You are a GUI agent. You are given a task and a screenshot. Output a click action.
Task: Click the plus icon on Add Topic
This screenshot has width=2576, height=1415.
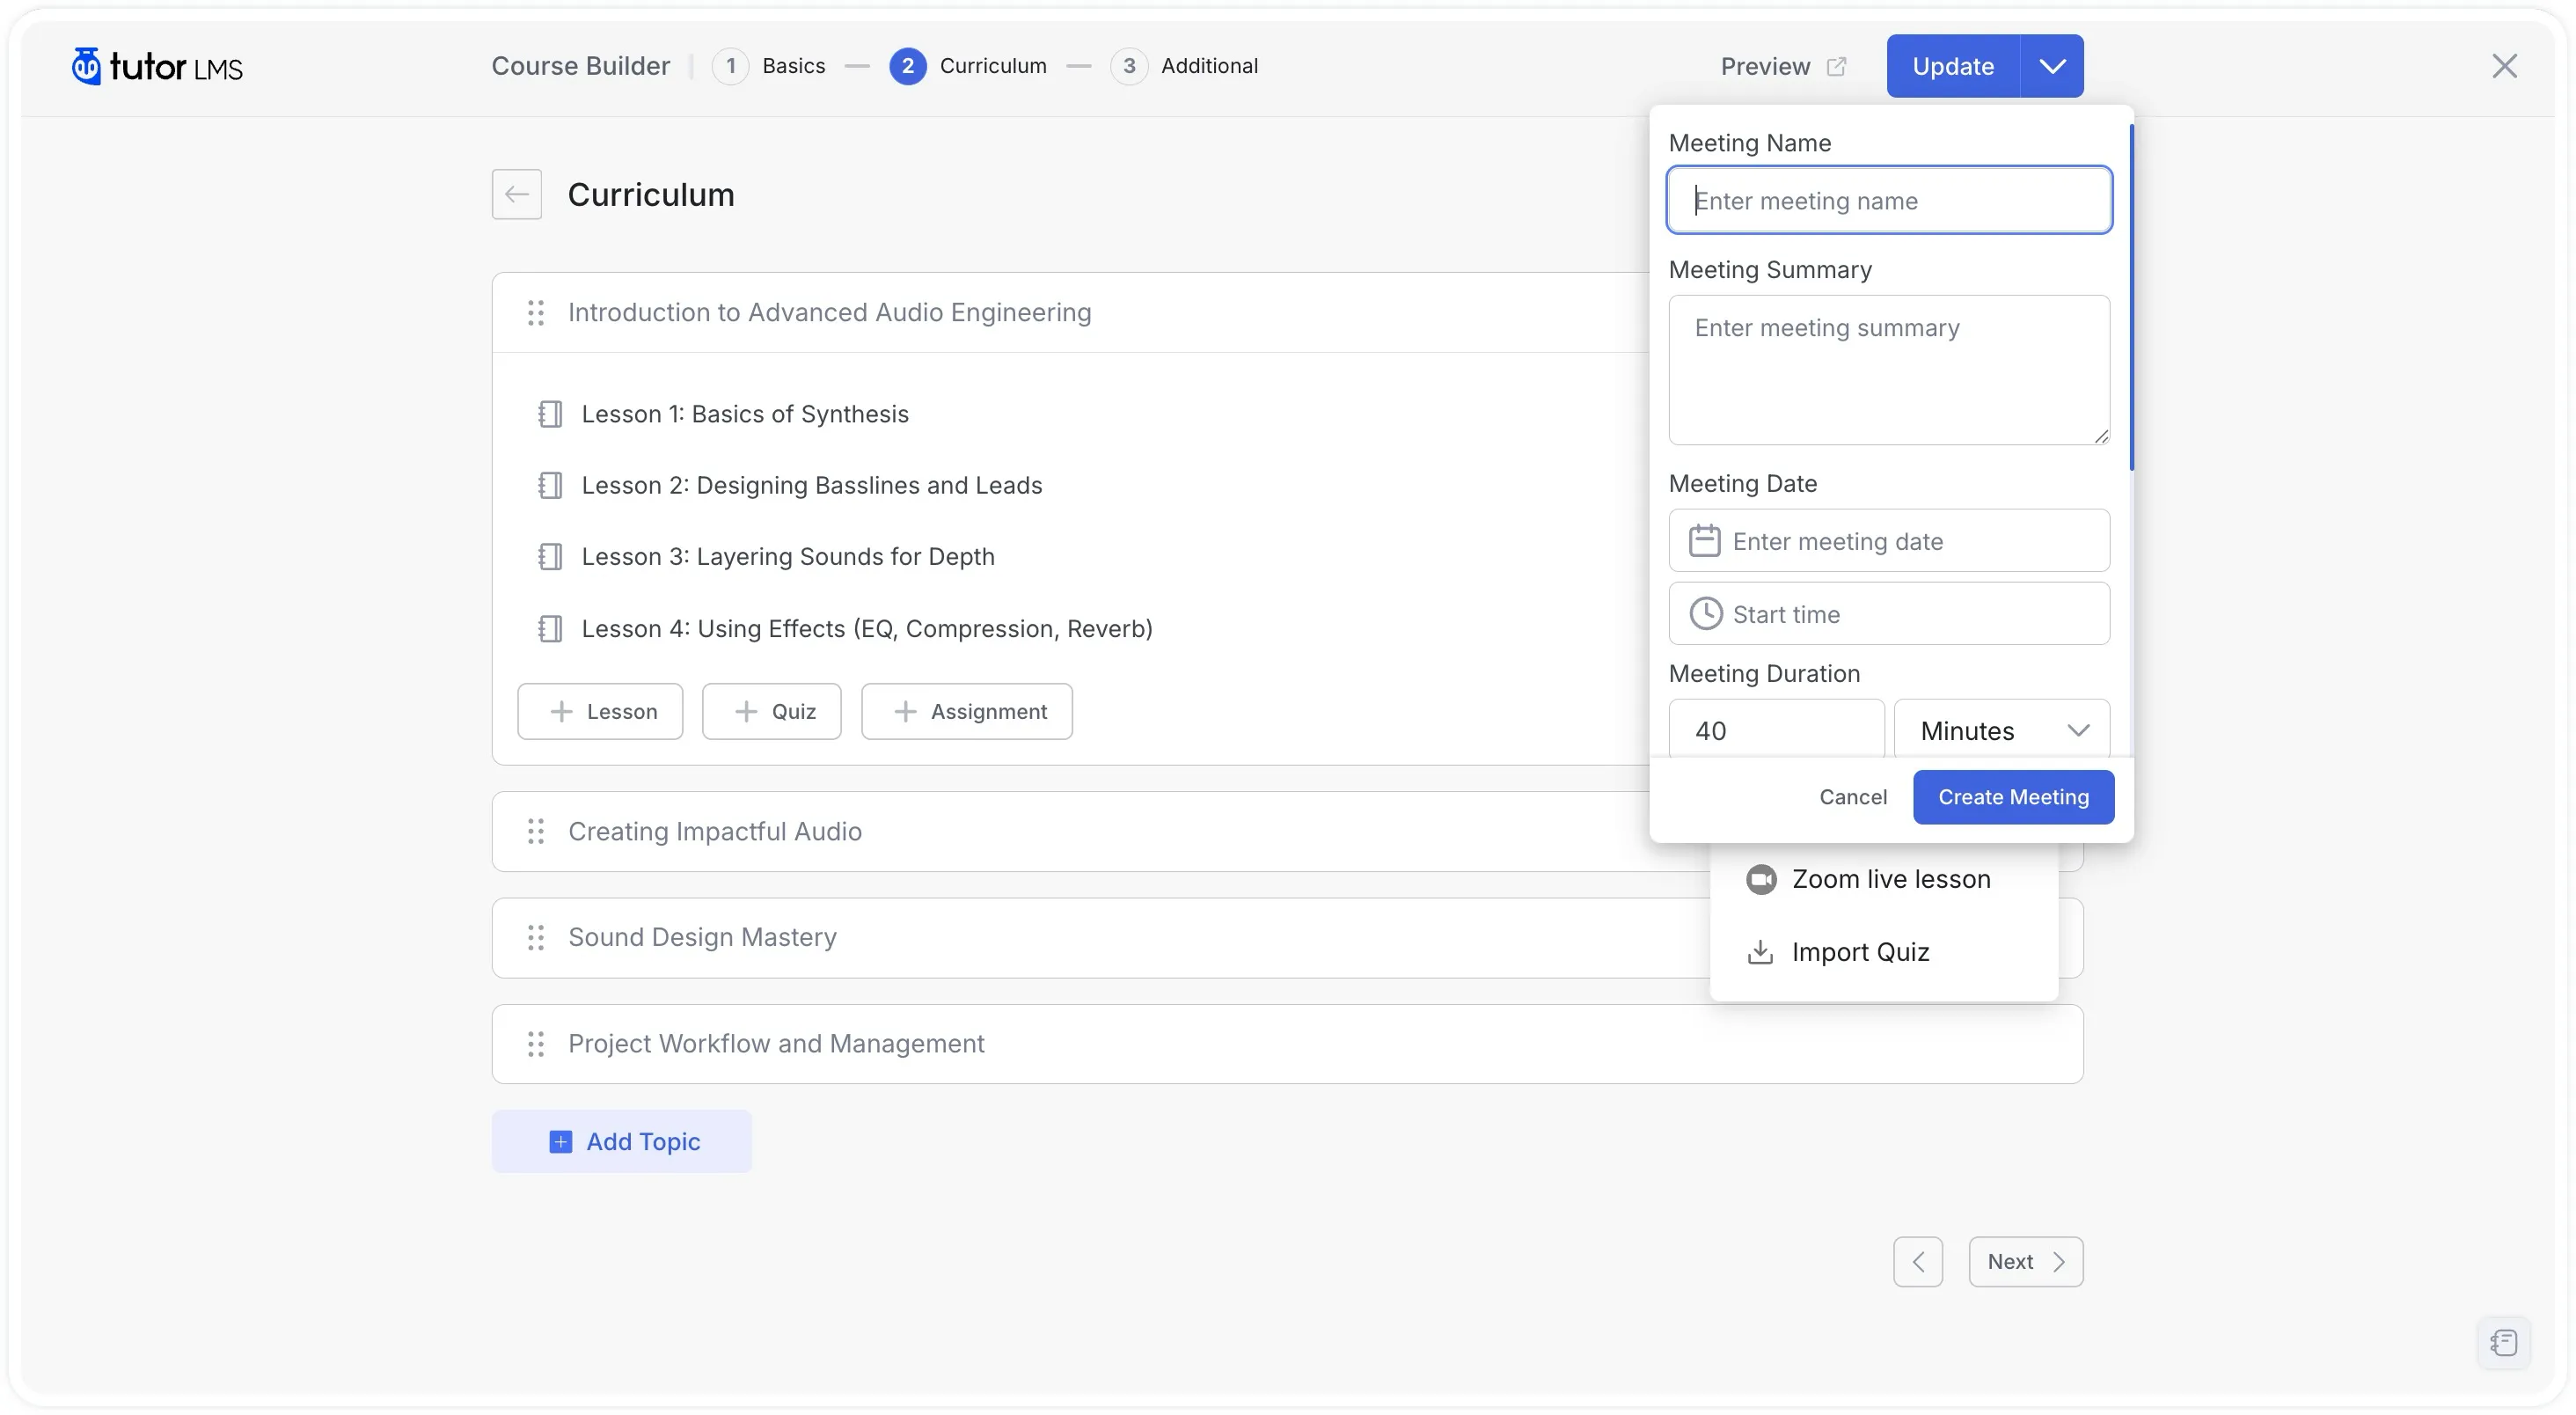tap(561, 1141)
